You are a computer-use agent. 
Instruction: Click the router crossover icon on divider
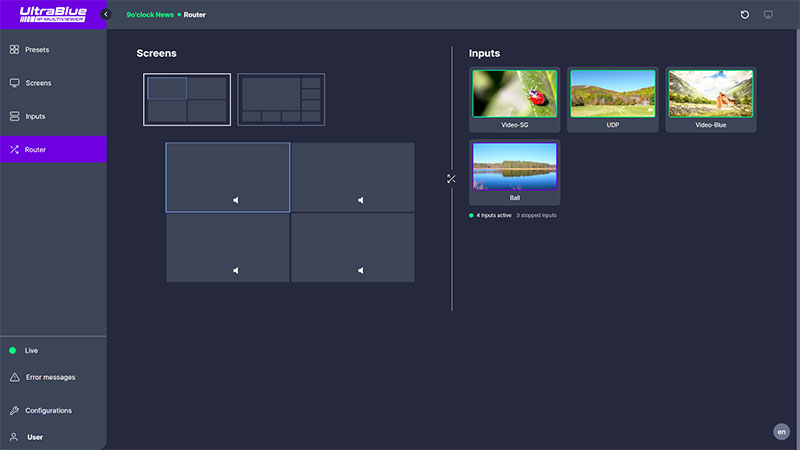point(451,179)
